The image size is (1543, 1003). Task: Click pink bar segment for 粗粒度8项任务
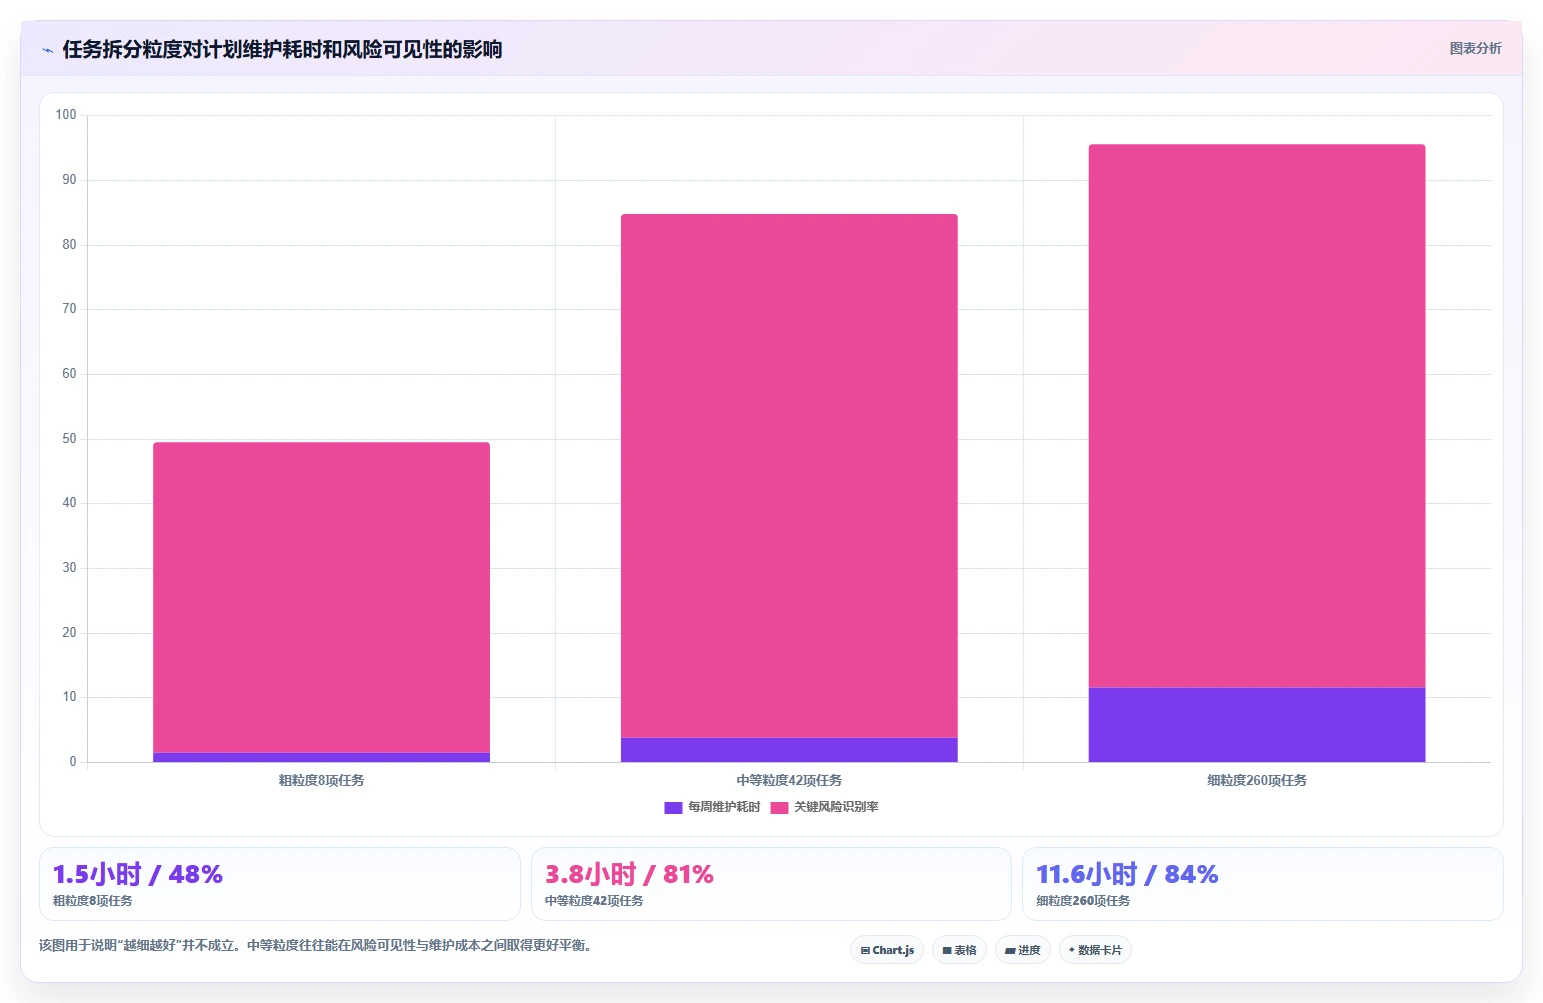321,597
